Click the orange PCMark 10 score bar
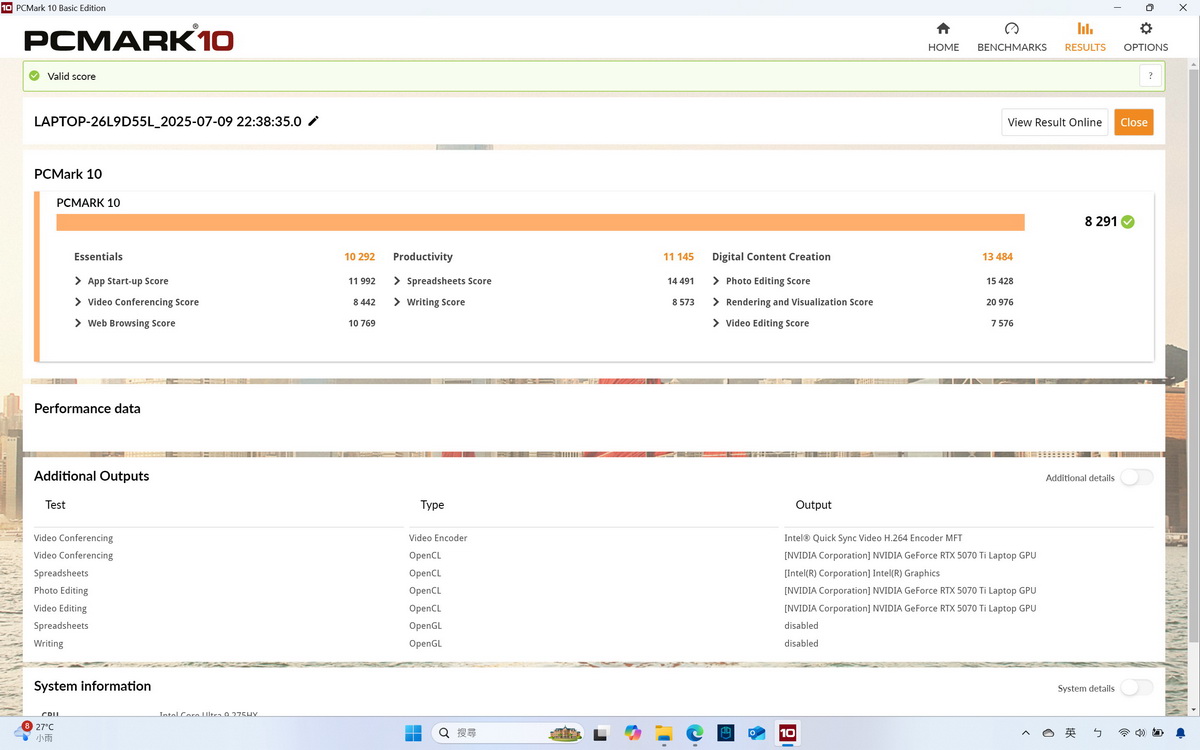The width and height of the screenshot is (1200, 750). [540, 222]
